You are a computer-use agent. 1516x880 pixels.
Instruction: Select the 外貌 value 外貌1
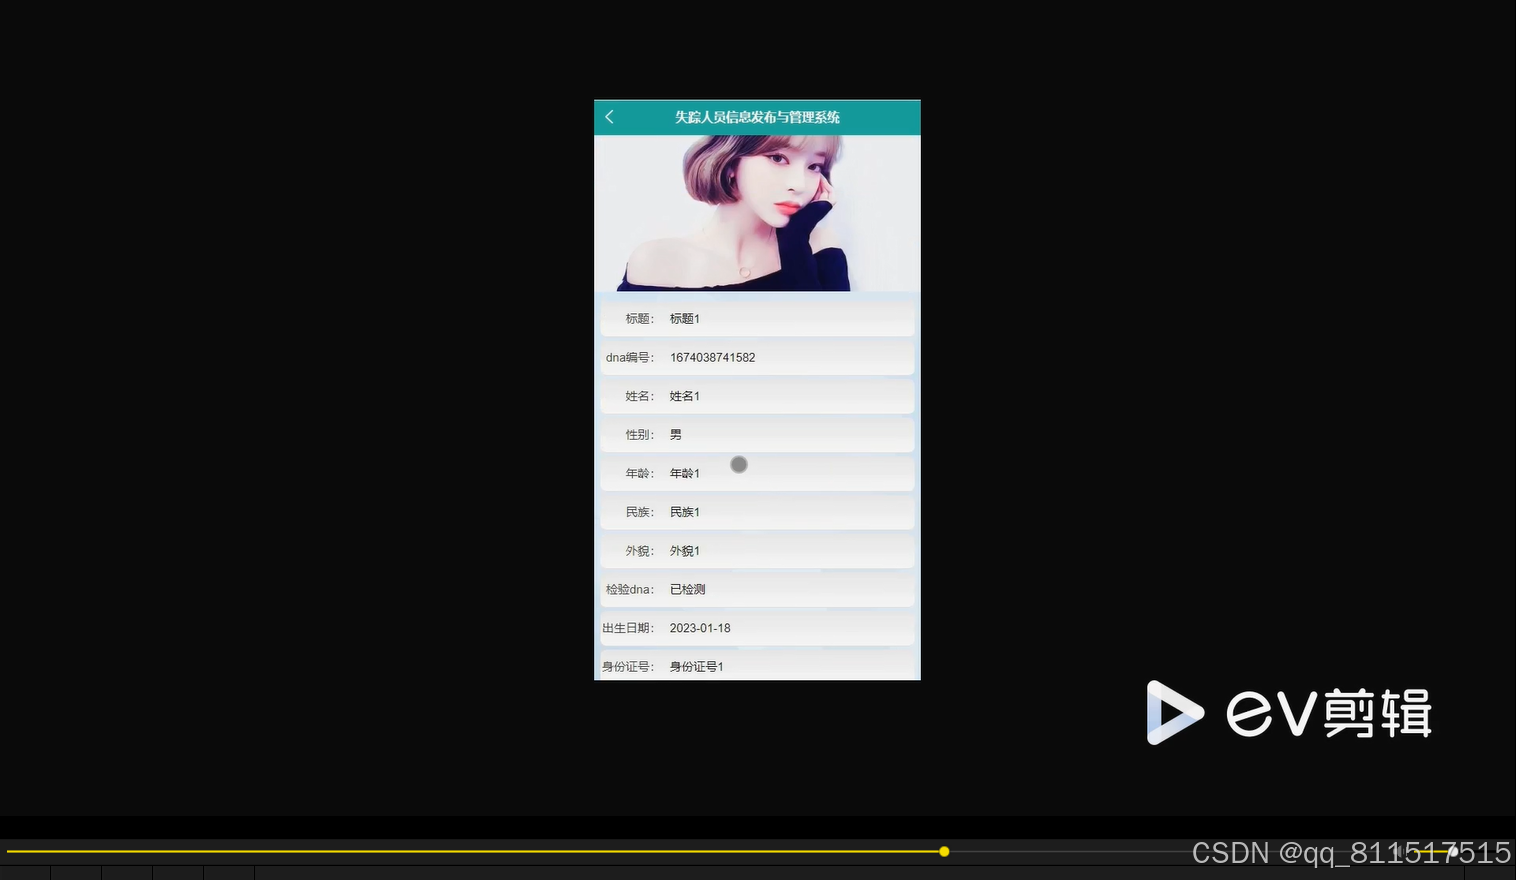[x=685, y=551]
